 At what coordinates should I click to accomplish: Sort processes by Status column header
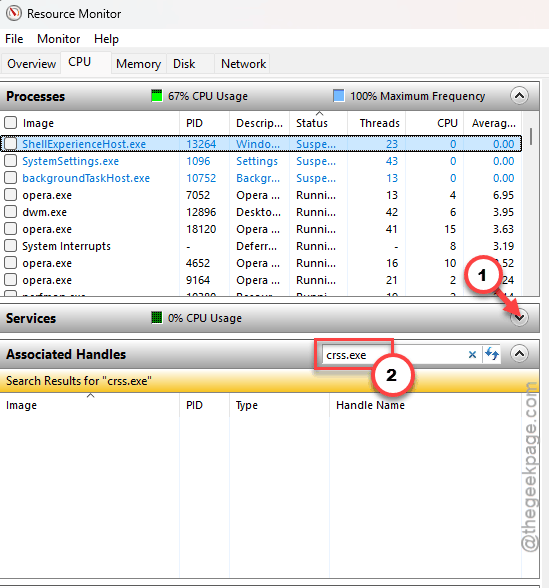point(318,123)
